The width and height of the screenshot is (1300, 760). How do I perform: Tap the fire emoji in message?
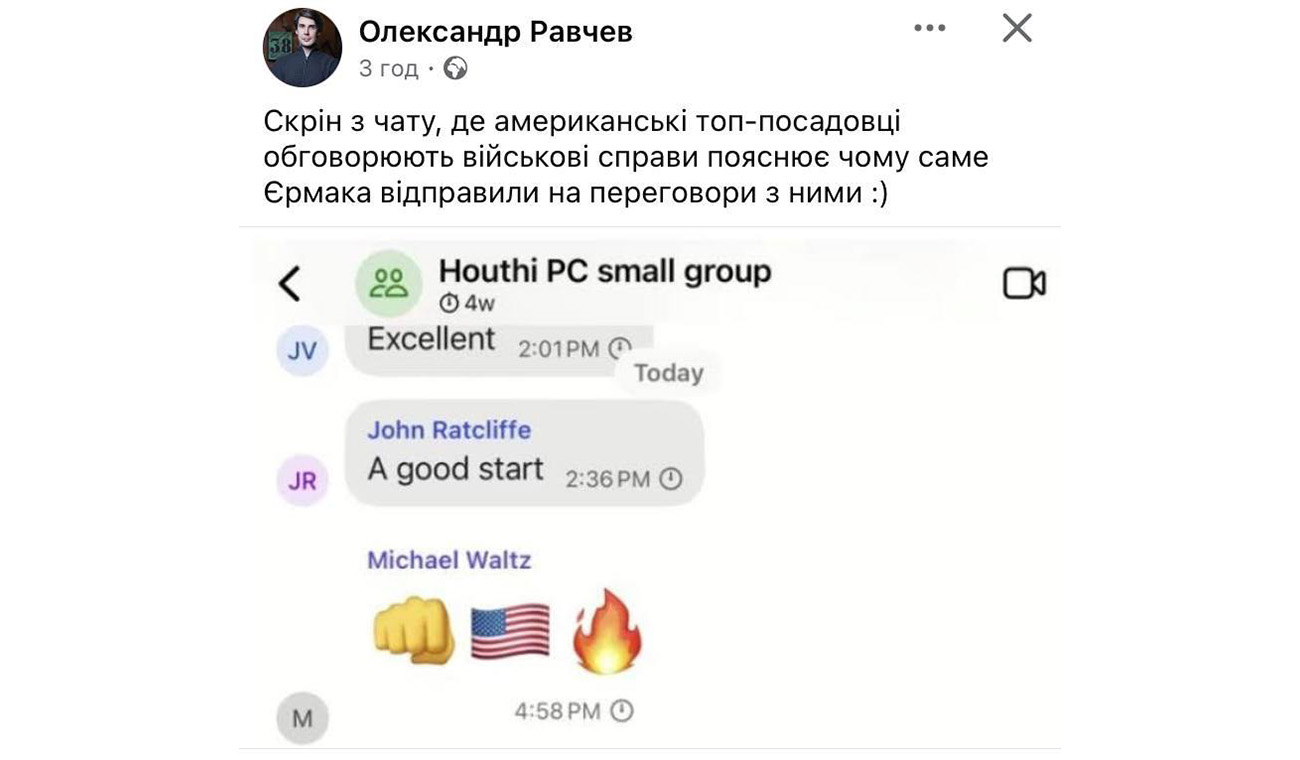[606, 631]
